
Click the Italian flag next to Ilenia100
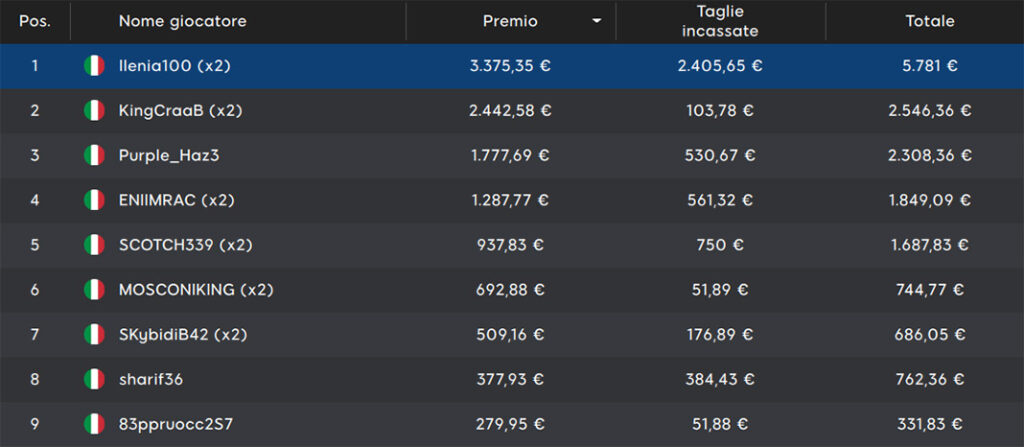point(94,66)
